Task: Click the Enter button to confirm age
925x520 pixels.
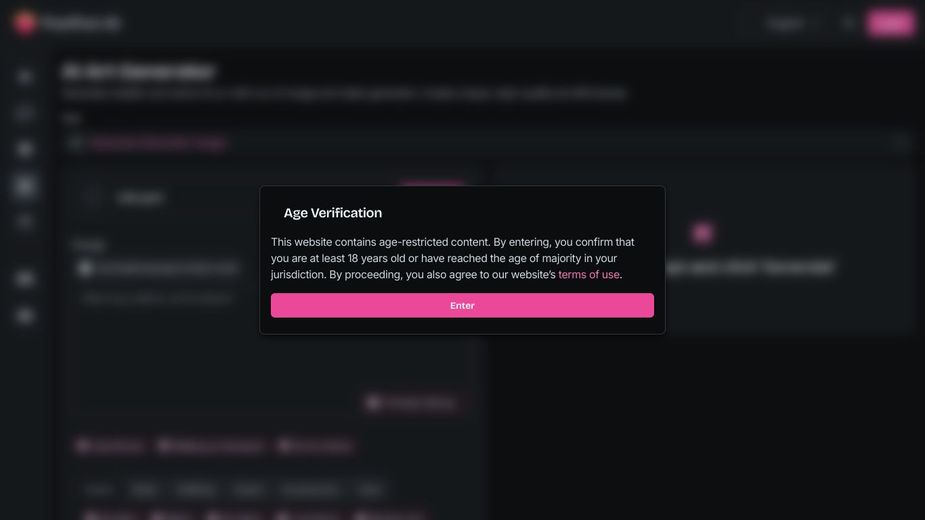Action: (x=462, y=305)
